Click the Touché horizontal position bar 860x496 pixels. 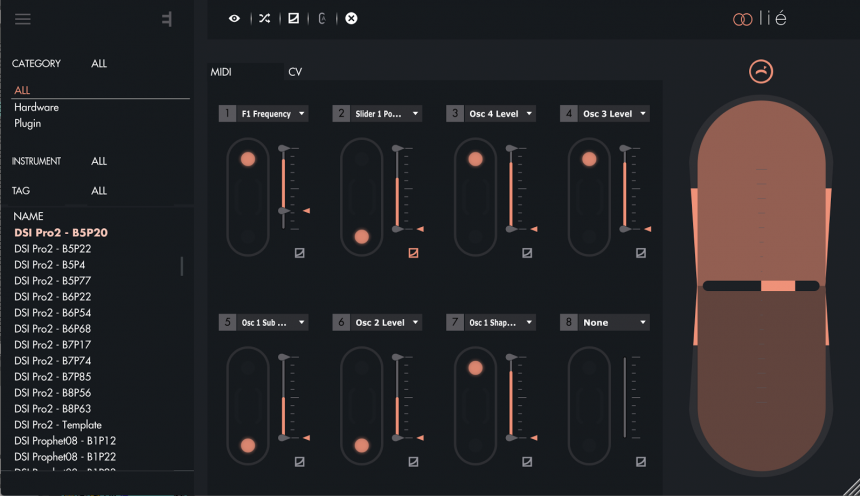pyautogui.click(x=761, y=286)
